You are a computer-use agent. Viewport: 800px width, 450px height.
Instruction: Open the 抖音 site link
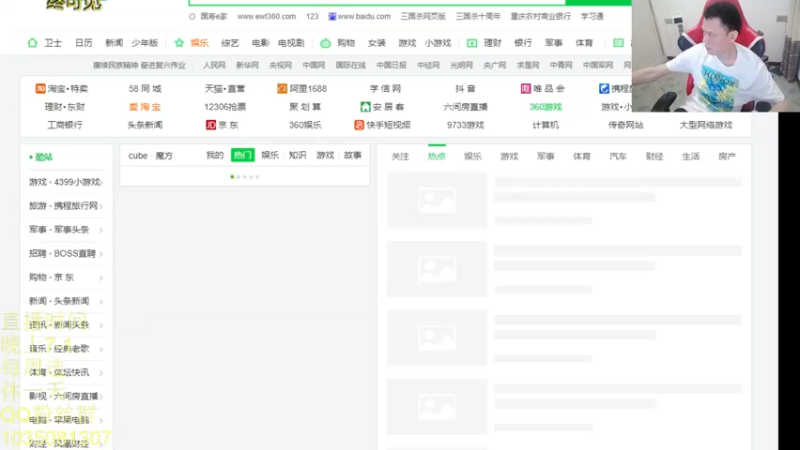[465, 89]
